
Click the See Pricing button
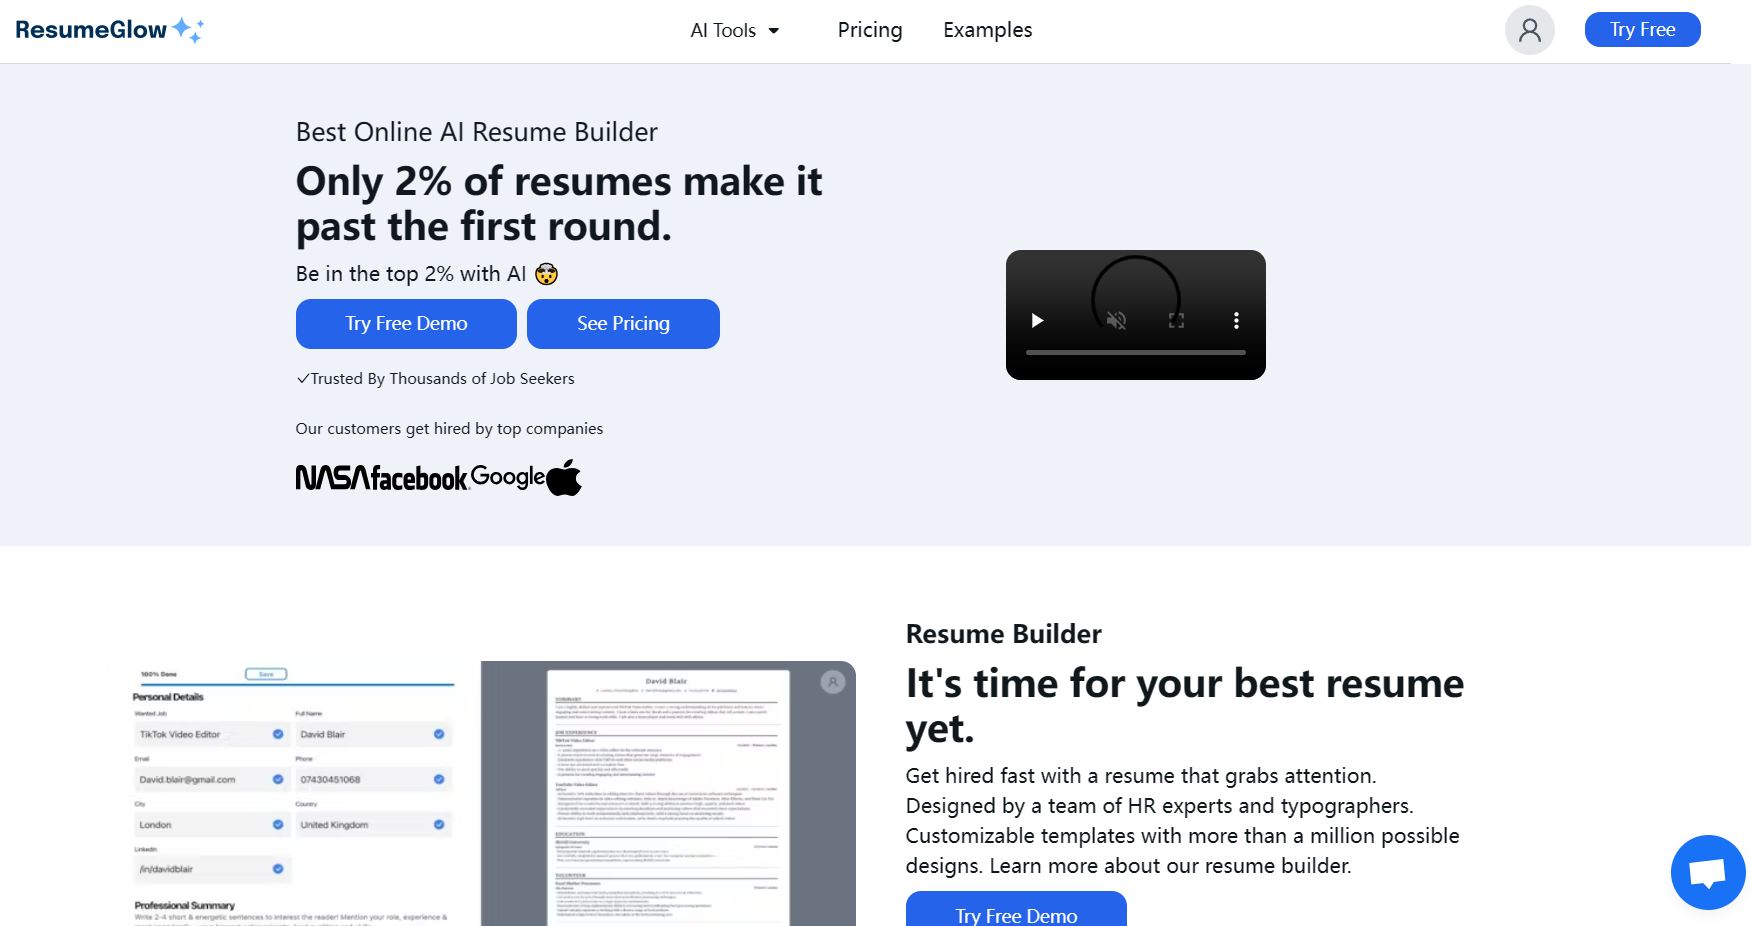point(623,324)
